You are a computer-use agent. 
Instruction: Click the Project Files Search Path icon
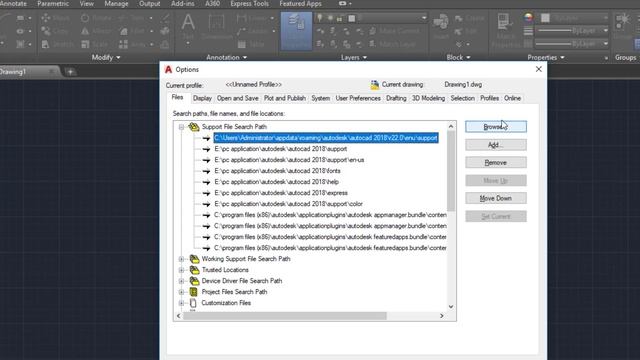(x=194, y=292)
